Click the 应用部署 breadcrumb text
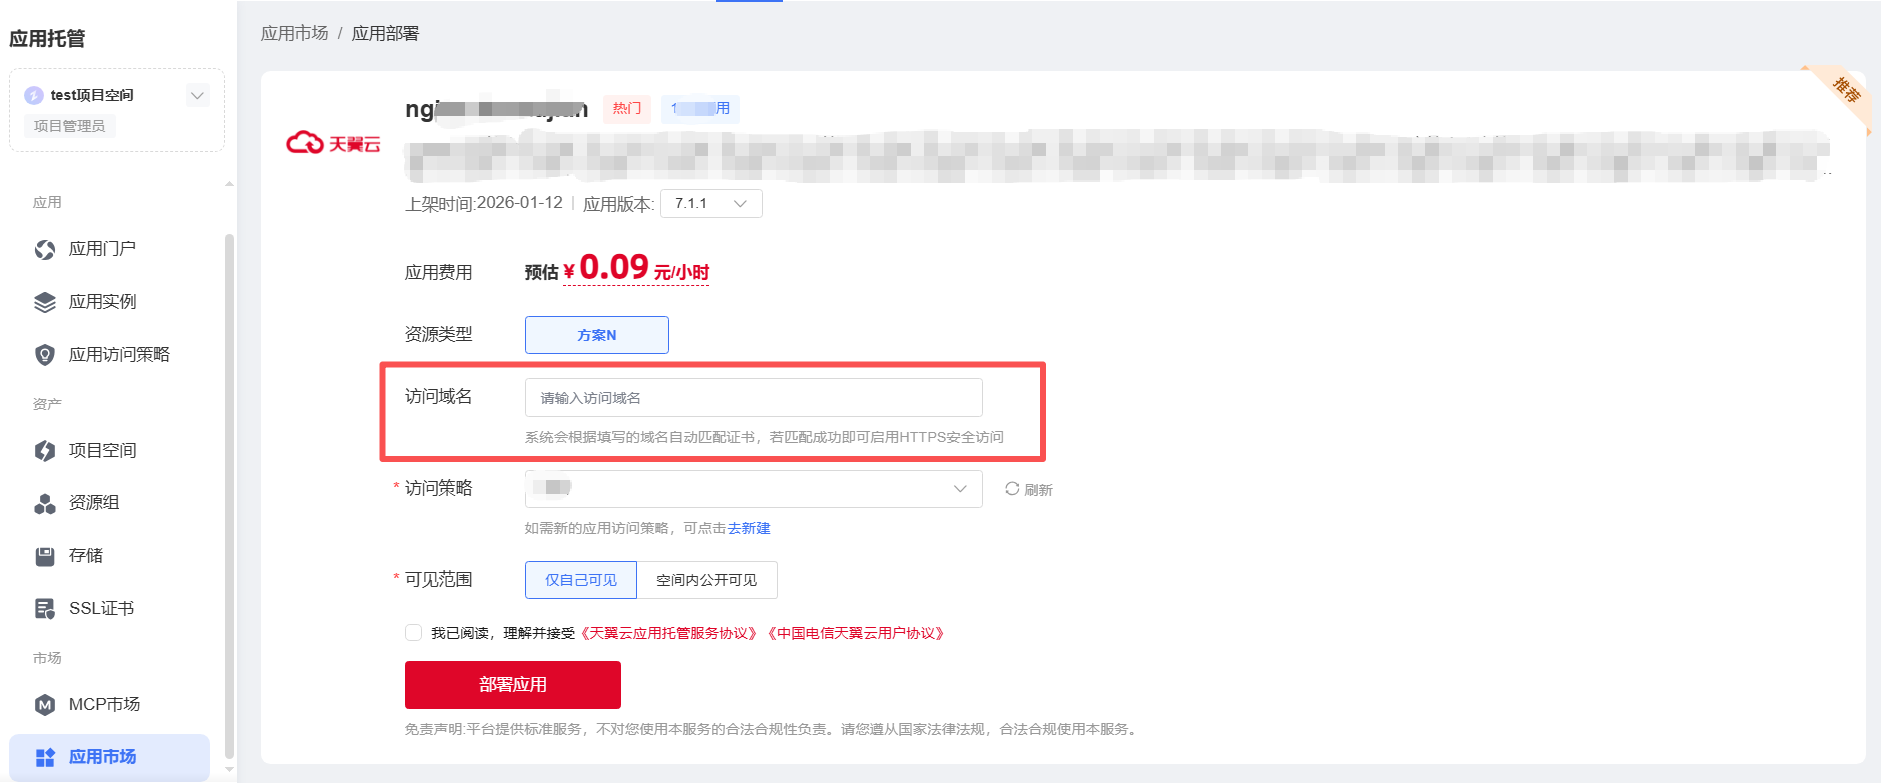Viewport: 1881px width, 783px height. pyautogui.click(x=386, y=33)
